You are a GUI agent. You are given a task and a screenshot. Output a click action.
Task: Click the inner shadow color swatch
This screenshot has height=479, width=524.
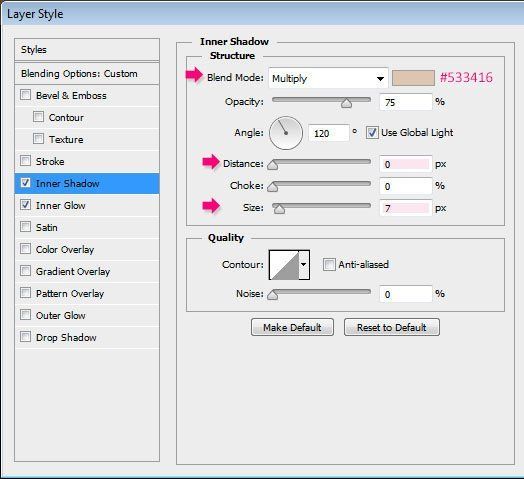coord(413,78)
